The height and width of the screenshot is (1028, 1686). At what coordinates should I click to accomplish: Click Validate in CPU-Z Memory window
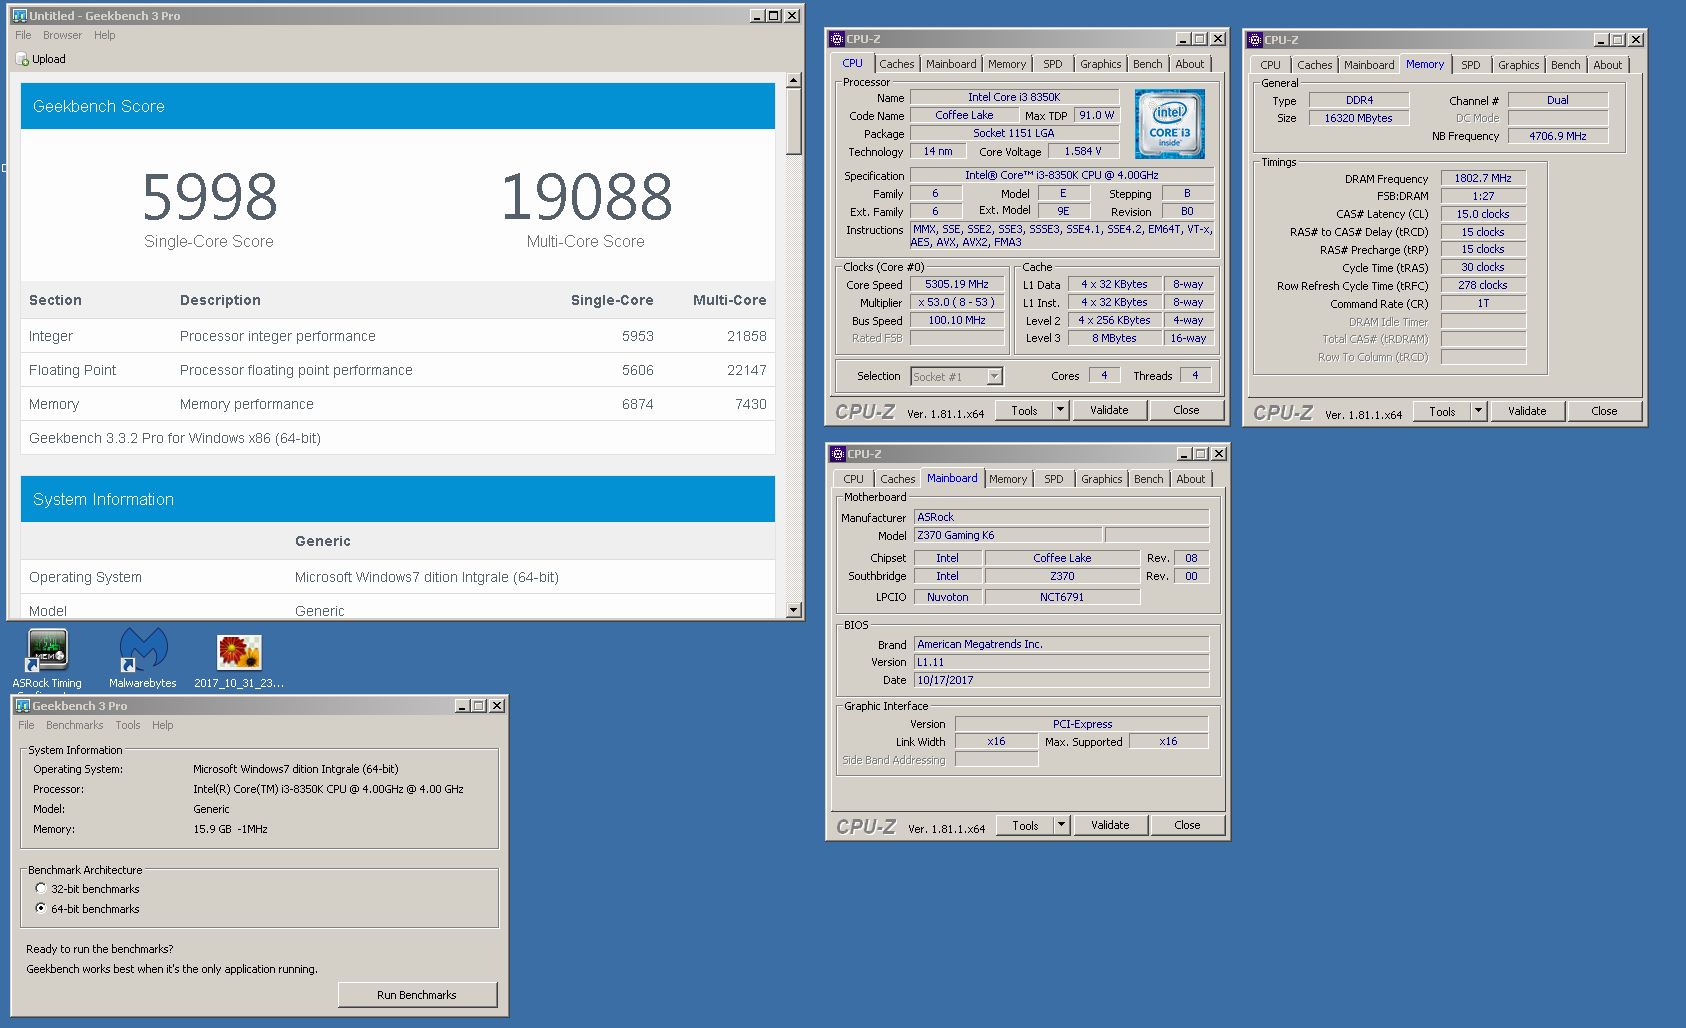pos(1527,411)
